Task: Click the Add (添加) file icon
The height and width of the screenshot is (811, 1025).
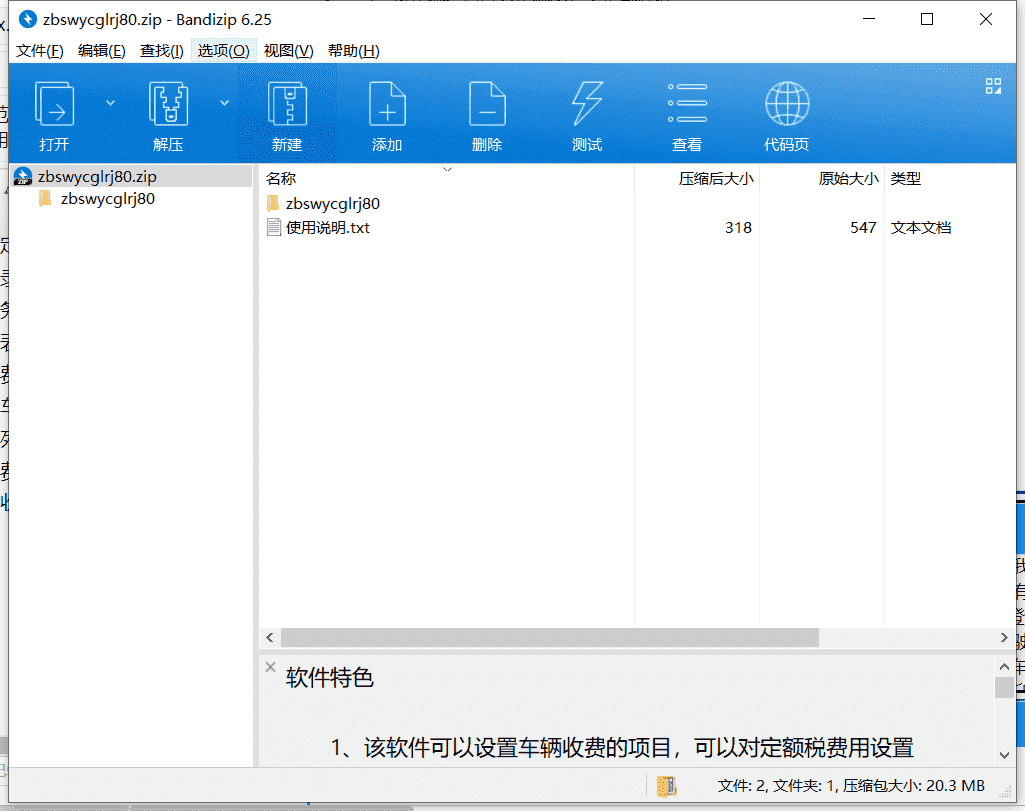Action: click(387, 103)
